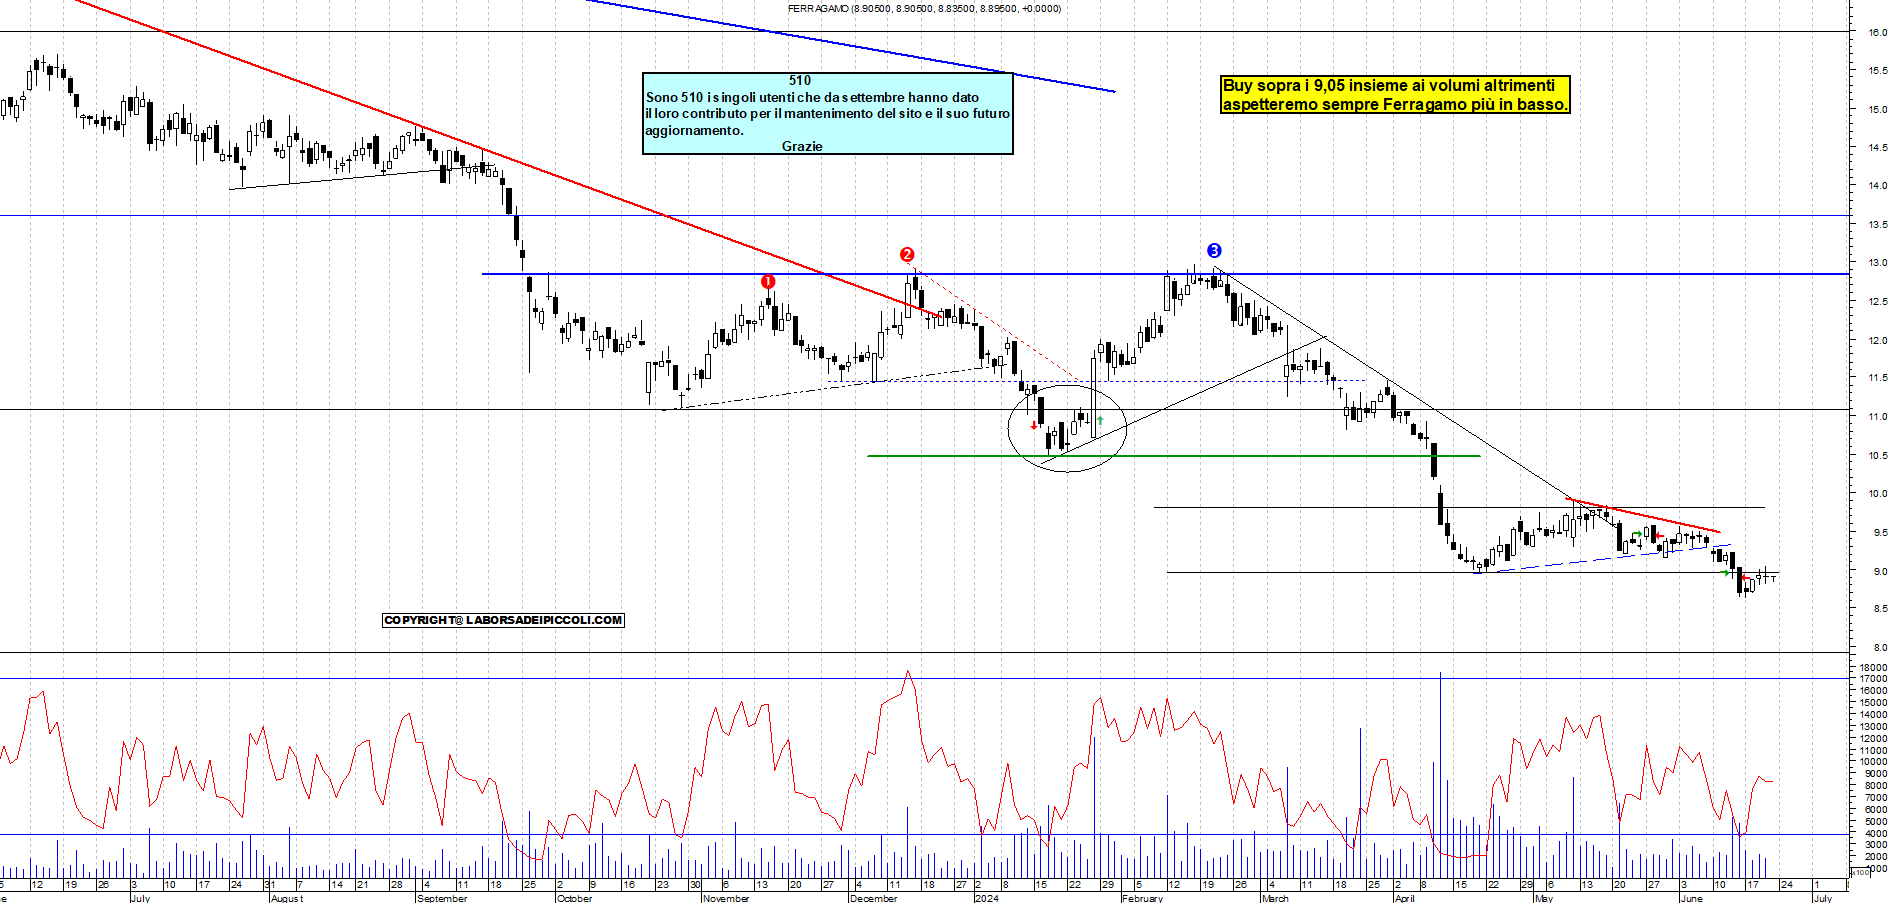
Task: Click the 12.0 price axis label
Action: click(1877, 341)
